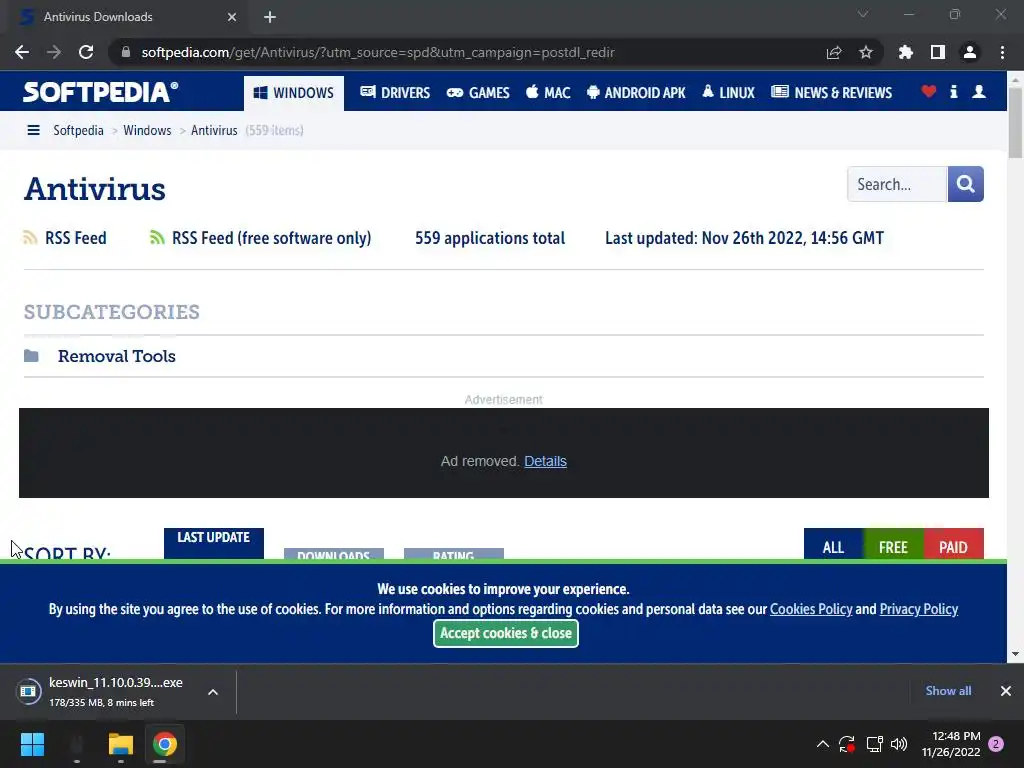The image size is (1024, 768).
Task: Sort by LAST UPDATE
Action: pos(214,543)
